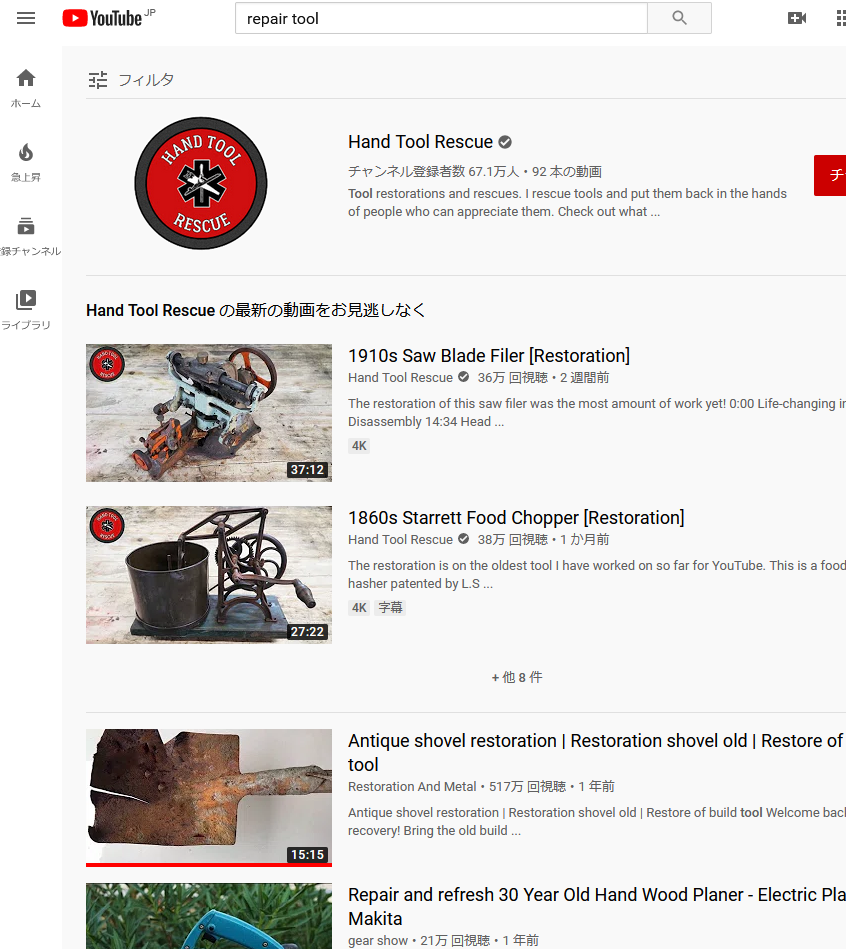Viewport: 846px width, 949px height.
Task: Open Subscriptions in left sidebar
Action: point(26,236)
